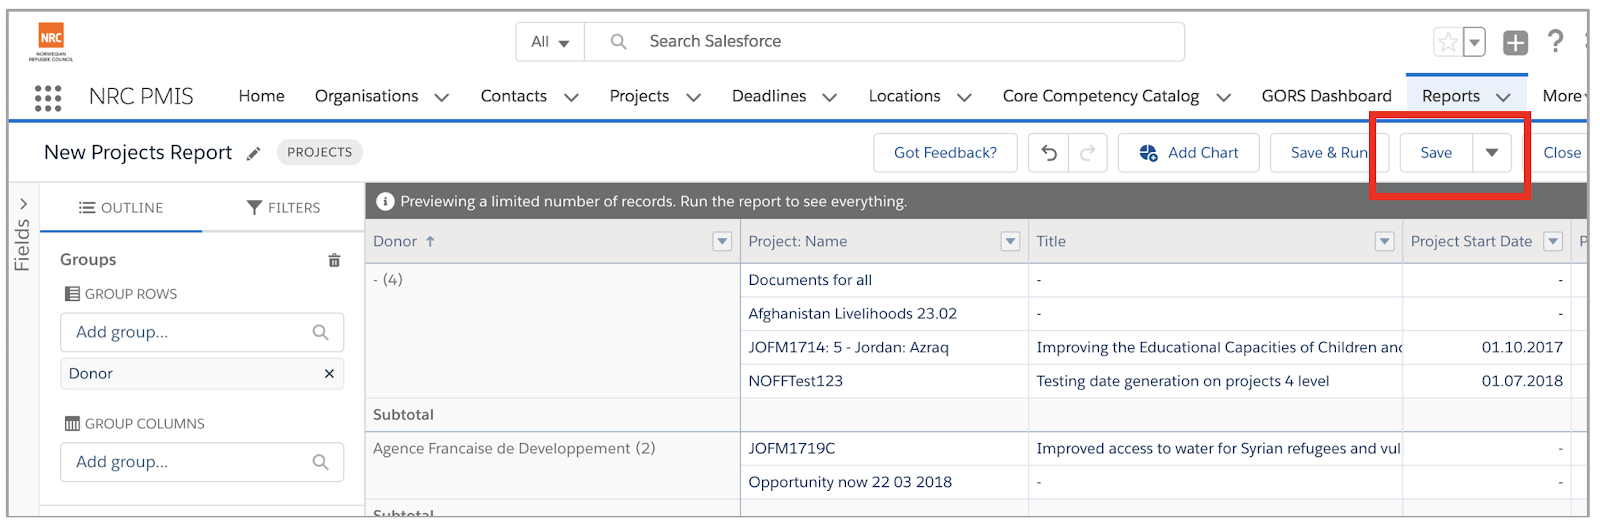
Task: Open the JOFM1719C project link
Action: [791, 449]
